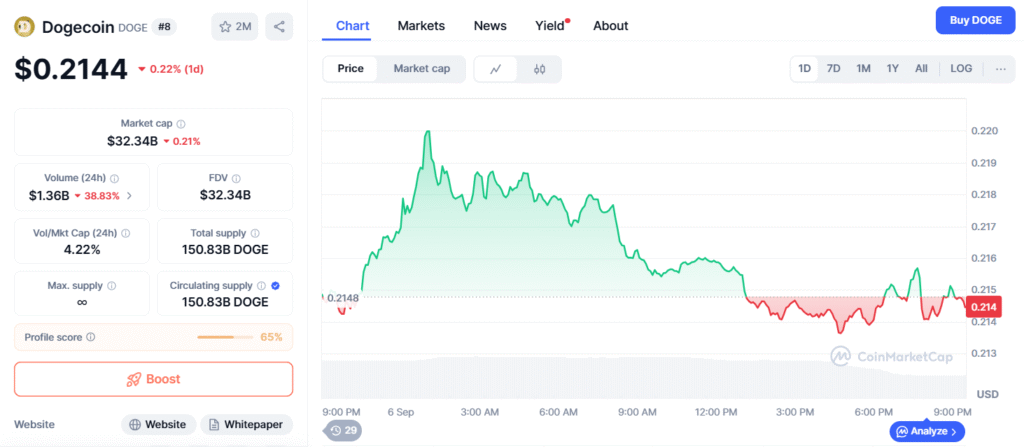Switch chart view to Market cap
The height and width of the screenshot is (447, 1024).
point(421,69)
